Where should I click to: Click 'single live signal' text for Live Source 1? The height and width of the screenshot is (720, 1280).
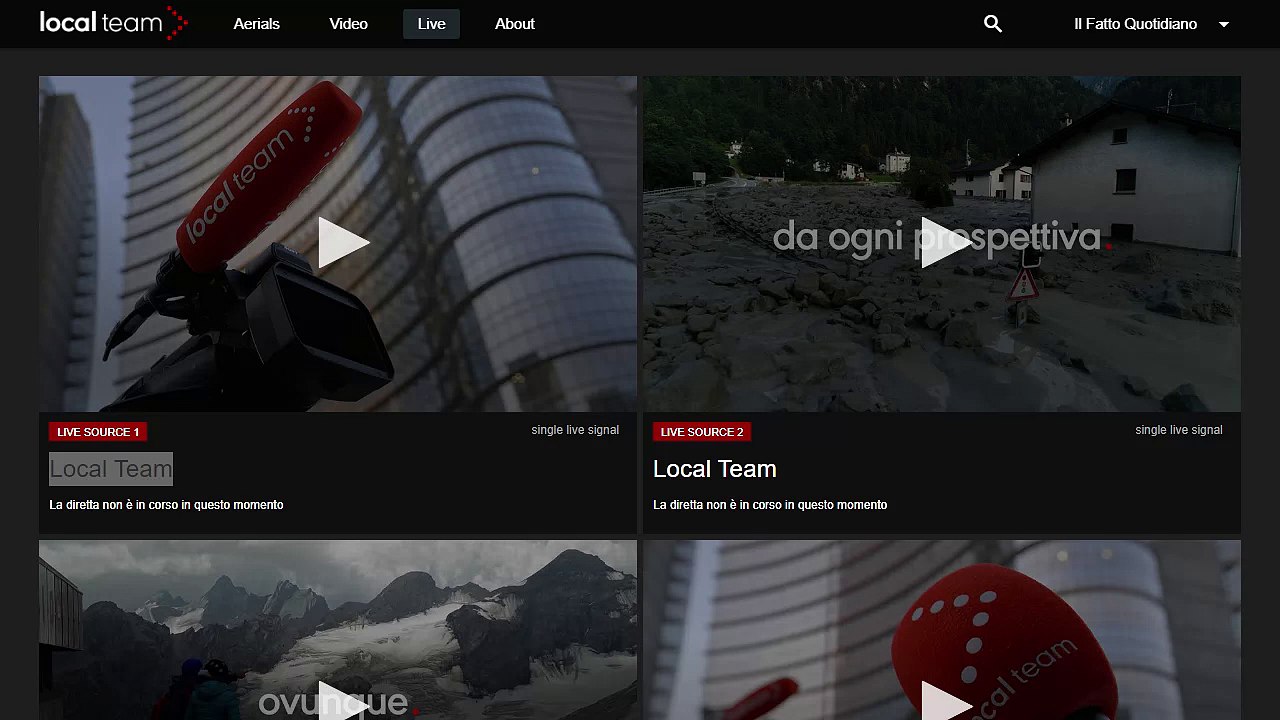point(575,430)
